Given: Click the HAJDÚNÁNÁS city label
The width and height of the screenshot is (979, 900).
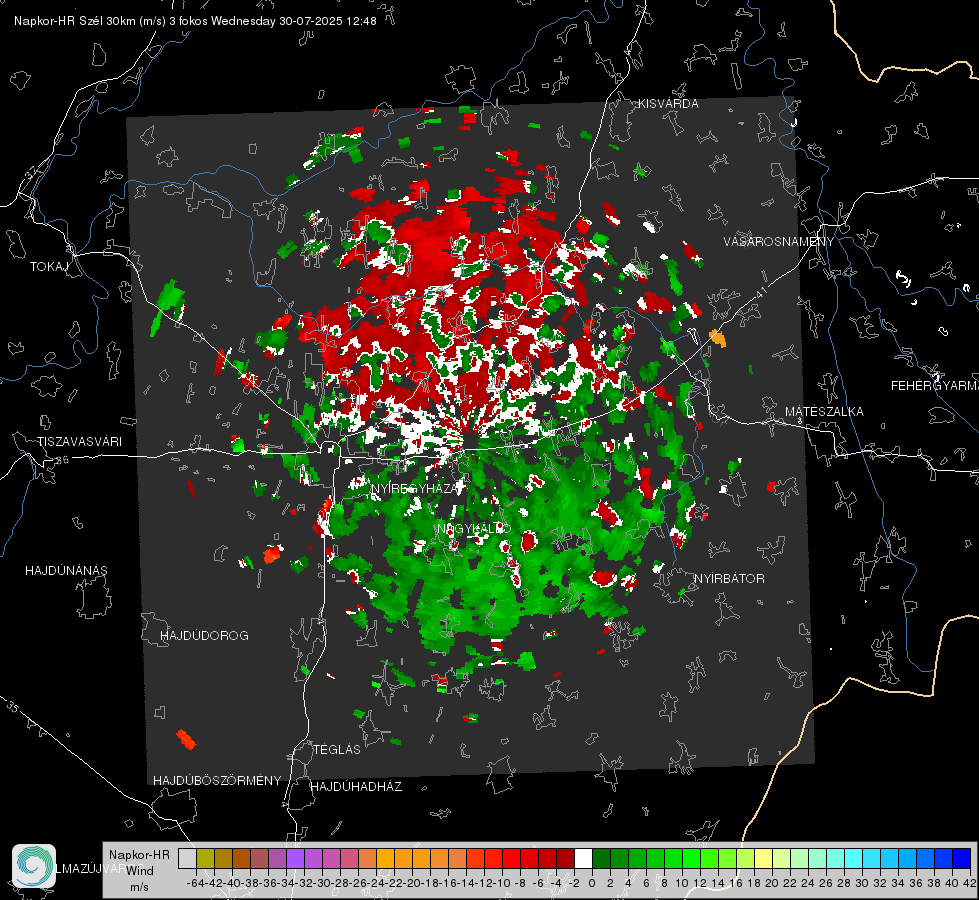Looking at the screenshot, I should [66, 571].
